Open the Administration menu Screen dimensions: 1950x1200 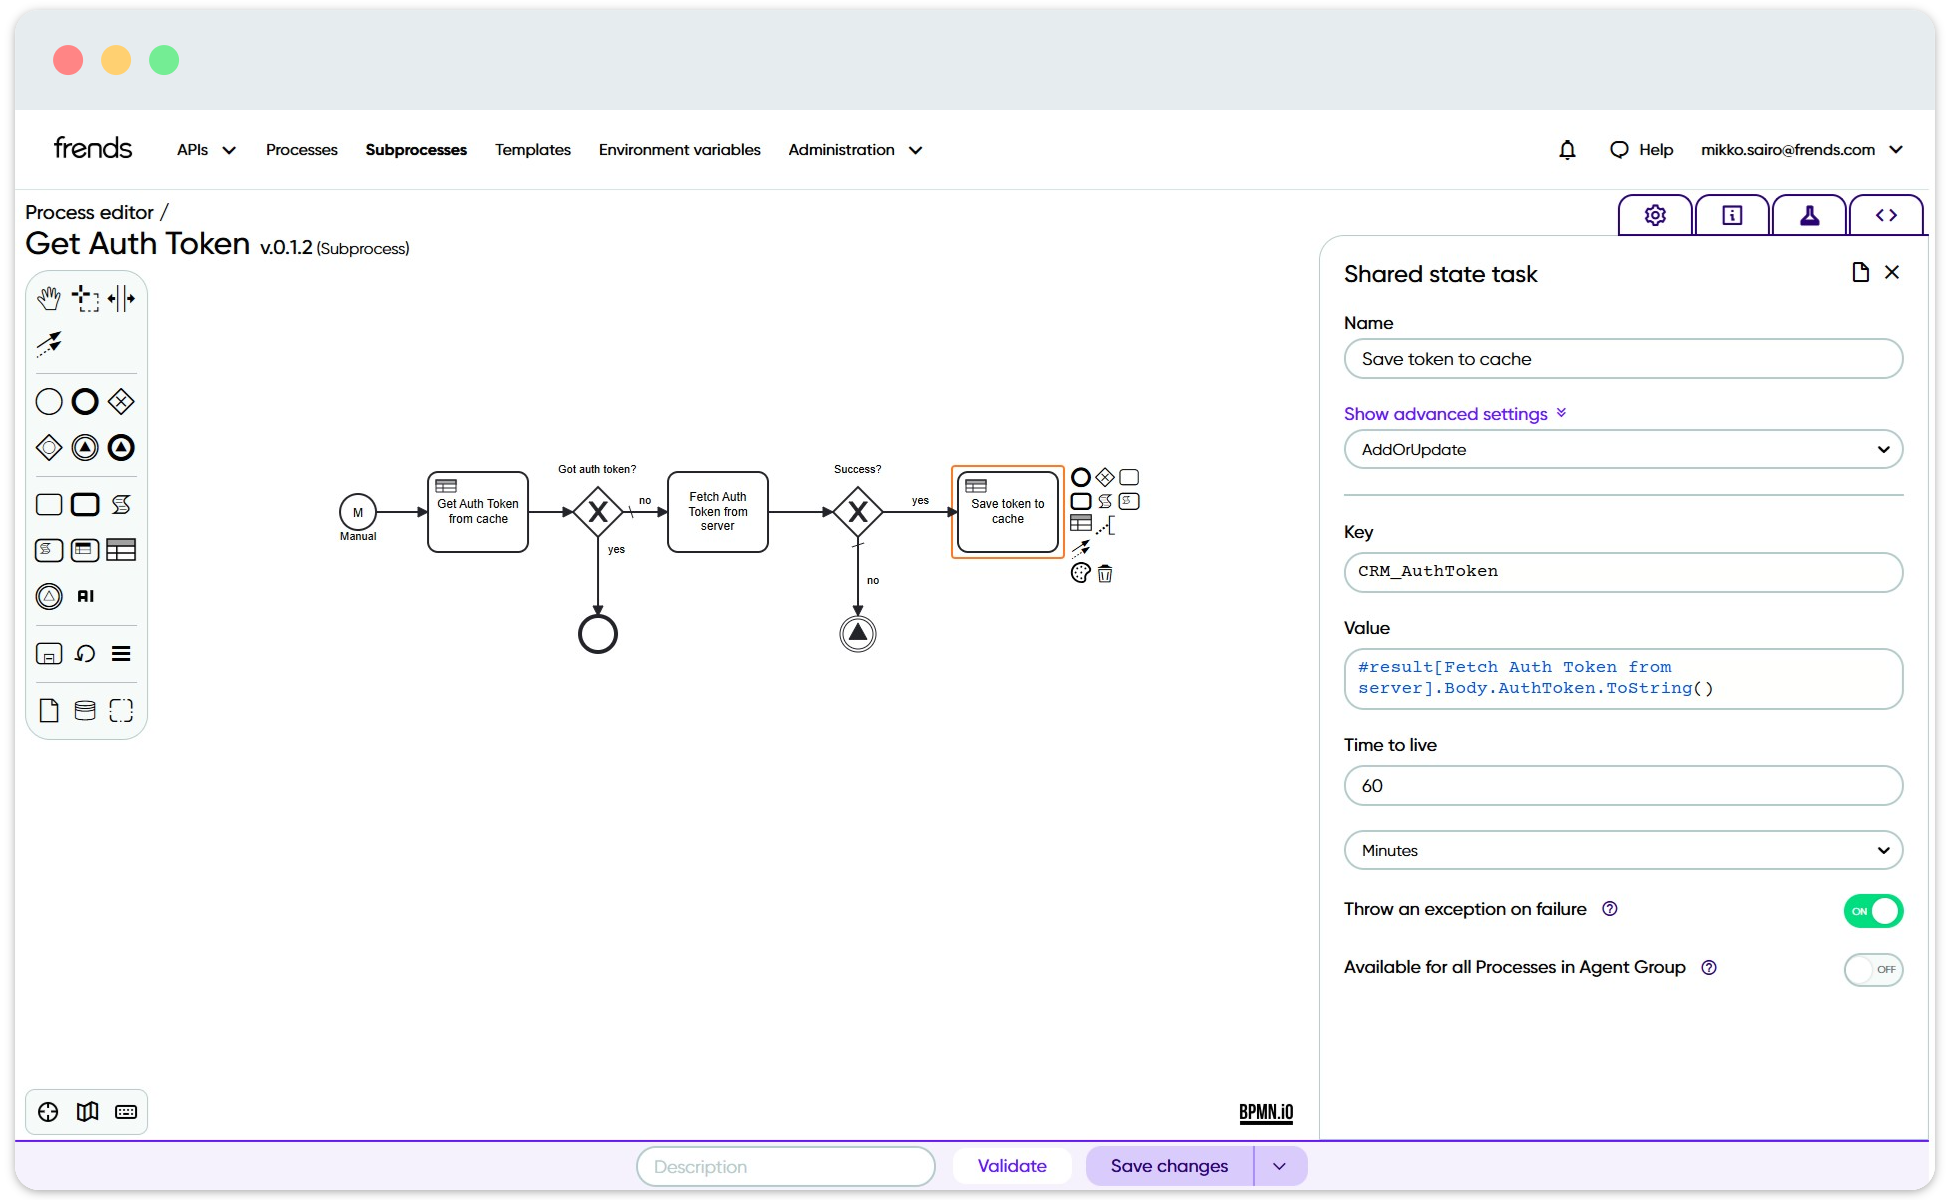[x=853, y=149]
